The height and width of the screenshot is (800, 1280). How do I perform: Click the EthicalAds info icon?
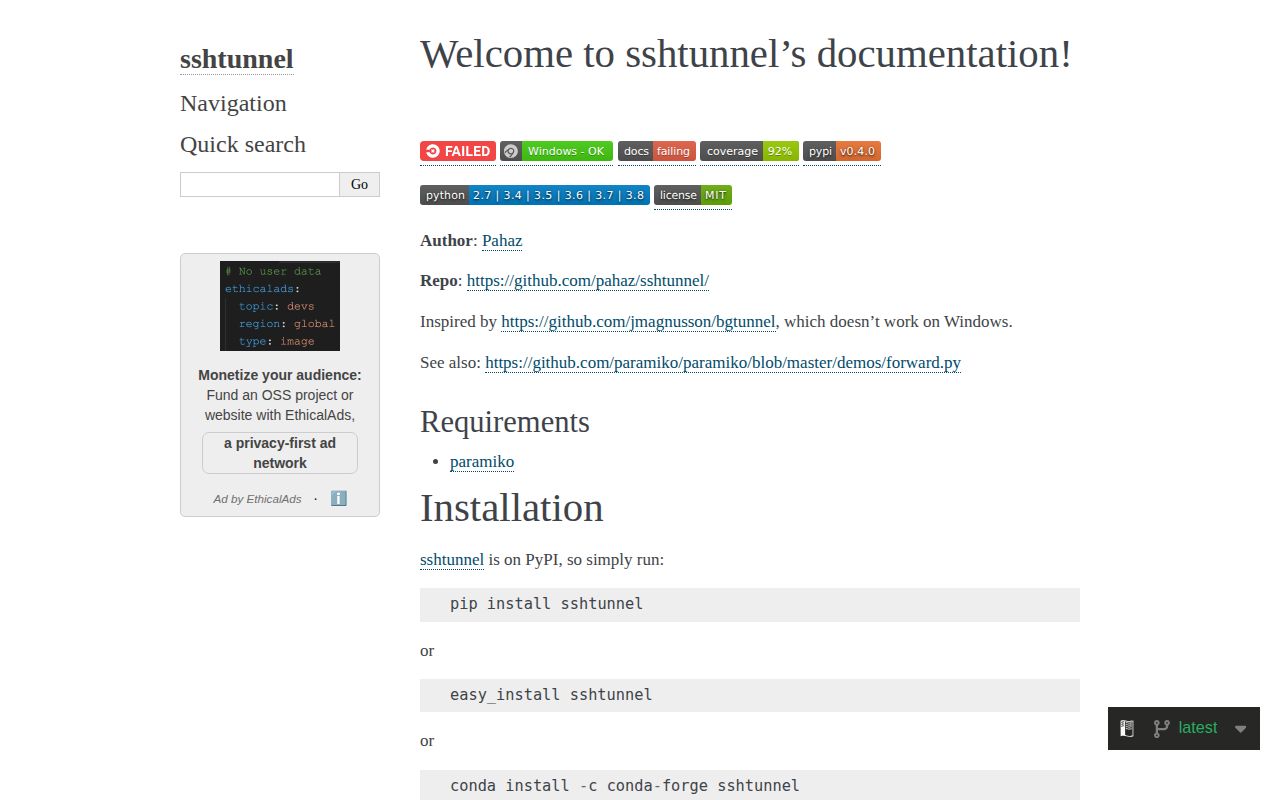[339, 498]
